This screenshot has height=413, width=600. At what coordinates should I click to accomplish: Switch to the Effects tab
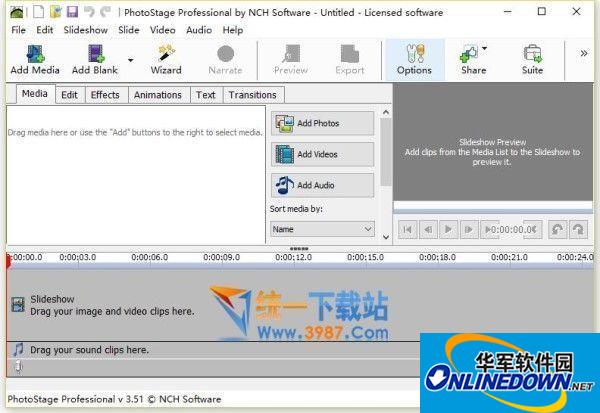105,95
